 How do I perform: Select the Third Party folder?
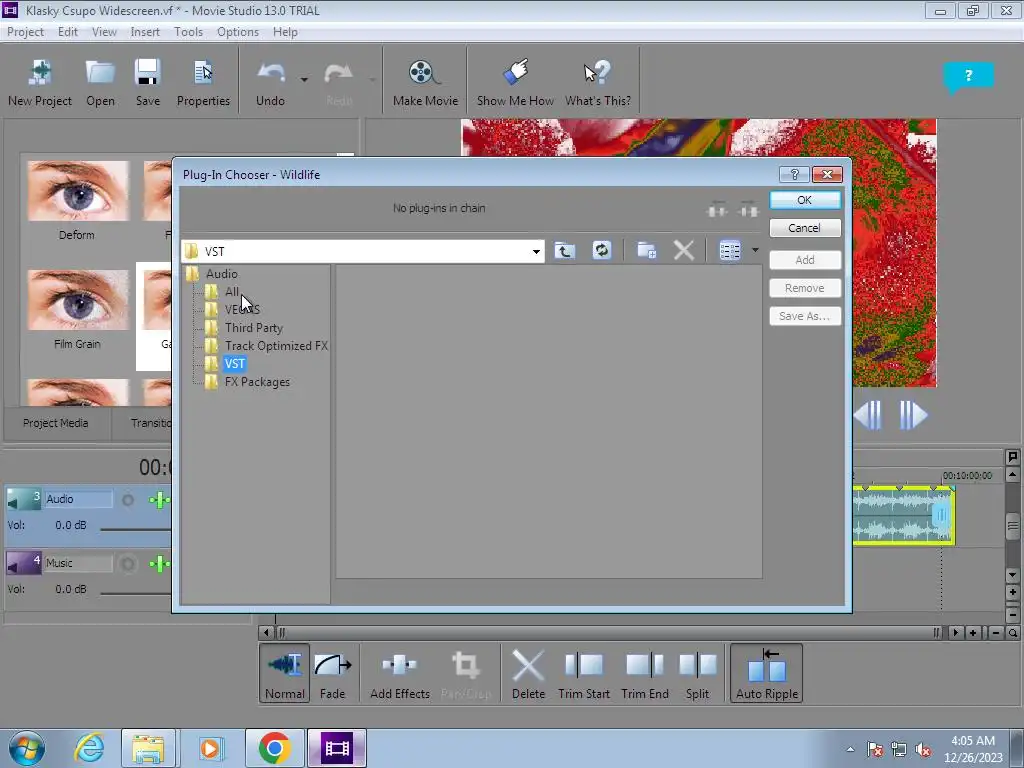254,328
